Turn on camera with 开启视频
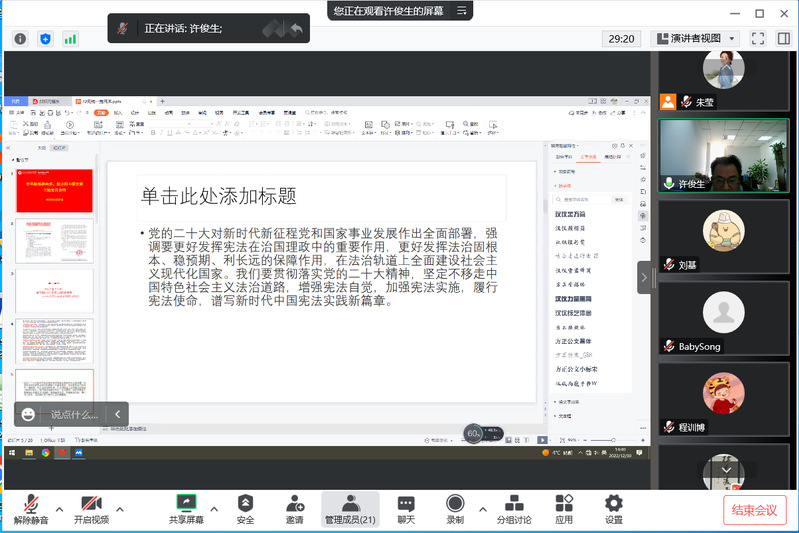This screenshot has height=533, width=799. (91, 509)
